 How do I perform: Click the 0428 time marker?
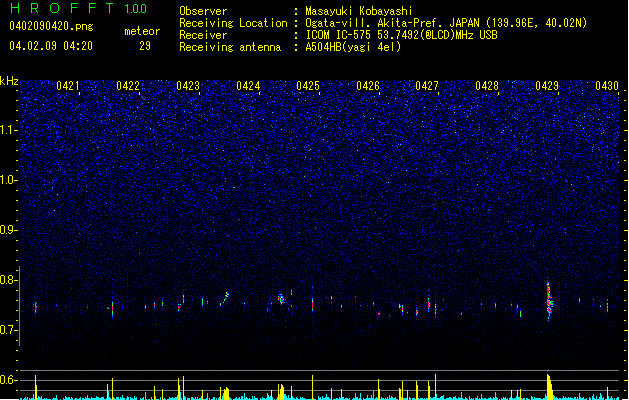coord(487,86)
